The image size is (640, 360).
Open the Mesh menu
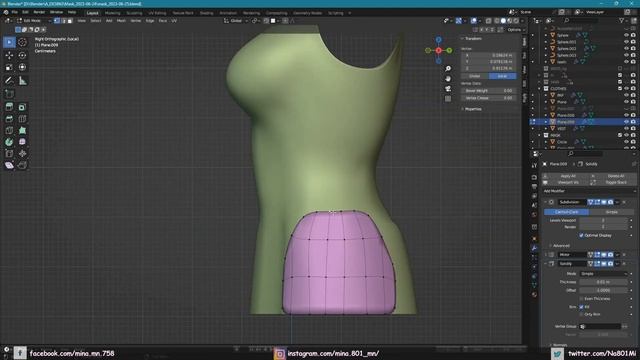[121, 20]
